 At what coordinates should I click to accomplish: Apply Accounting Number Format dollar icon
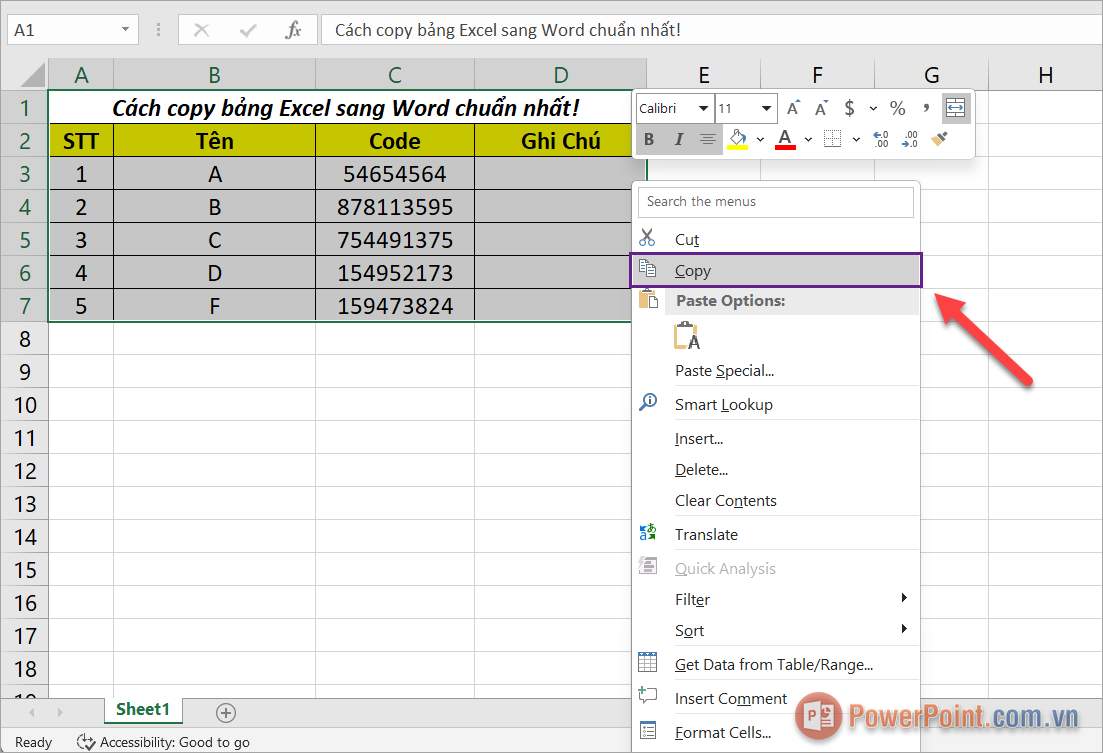(x=850, y=108)
